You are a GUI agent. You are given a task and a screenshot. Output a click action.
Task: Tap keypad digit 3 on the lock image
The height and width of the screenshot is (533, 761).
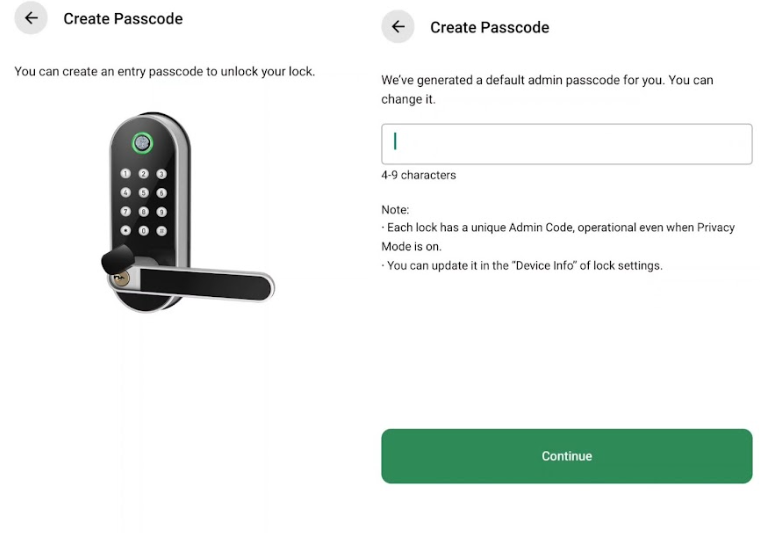(162, 174)
